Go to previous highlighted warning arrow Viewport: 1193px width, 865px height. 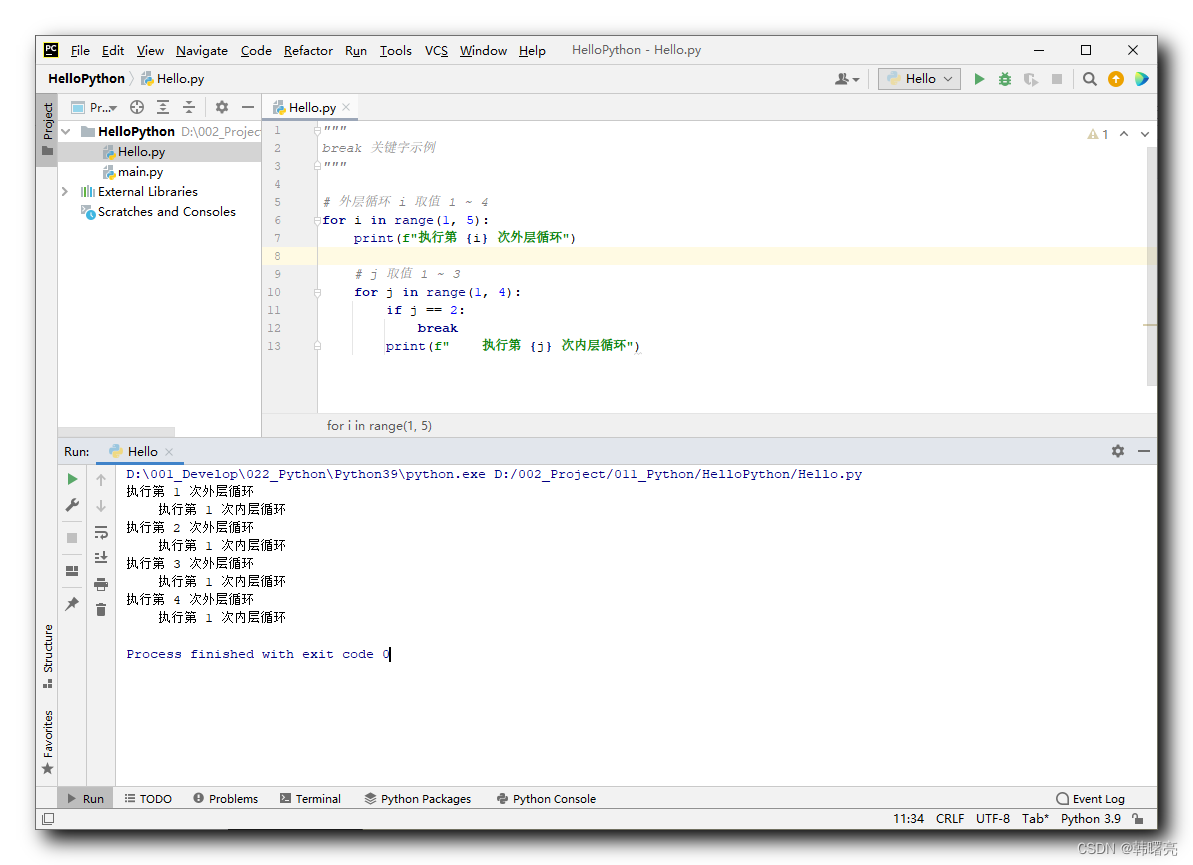[1124, 134]
